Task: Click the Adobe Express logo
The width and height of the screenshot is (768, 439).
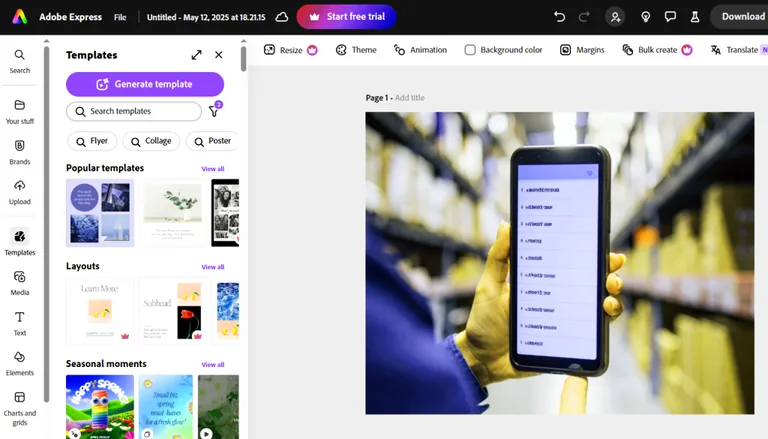Action: point(20,17)
